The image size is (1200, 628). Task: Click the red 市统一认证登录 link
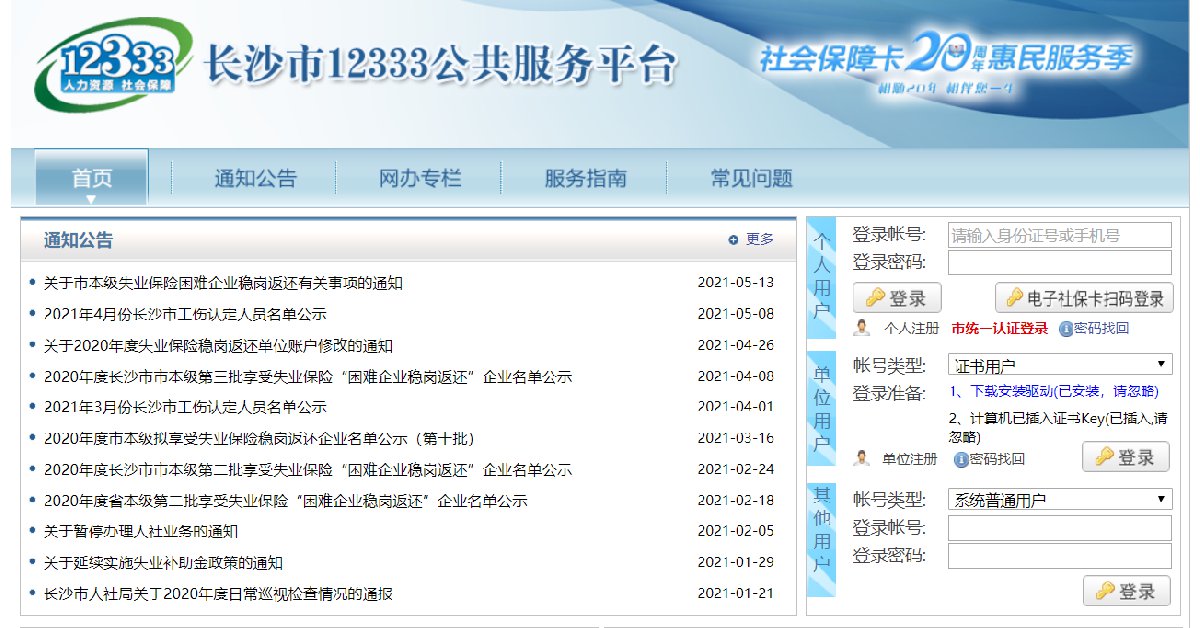click(999, 328)
